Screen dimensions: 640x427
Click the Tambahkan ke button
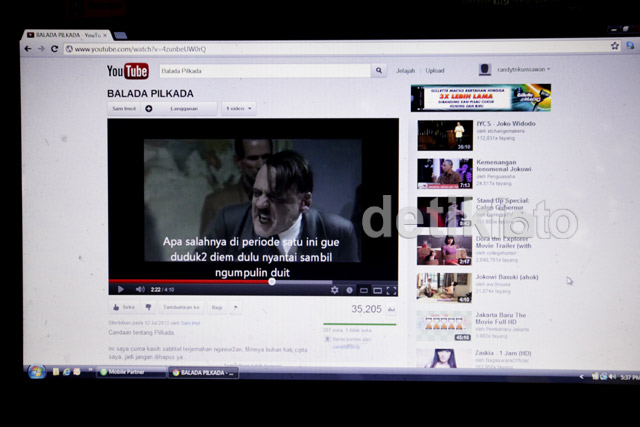pyautogui.click(x=181, y=307)
